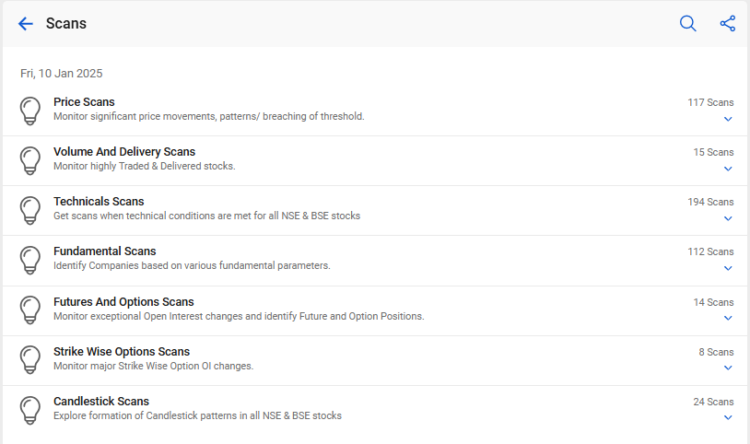Open the search magnifier icon
750x444 pixels.
[x=688, y=24]
